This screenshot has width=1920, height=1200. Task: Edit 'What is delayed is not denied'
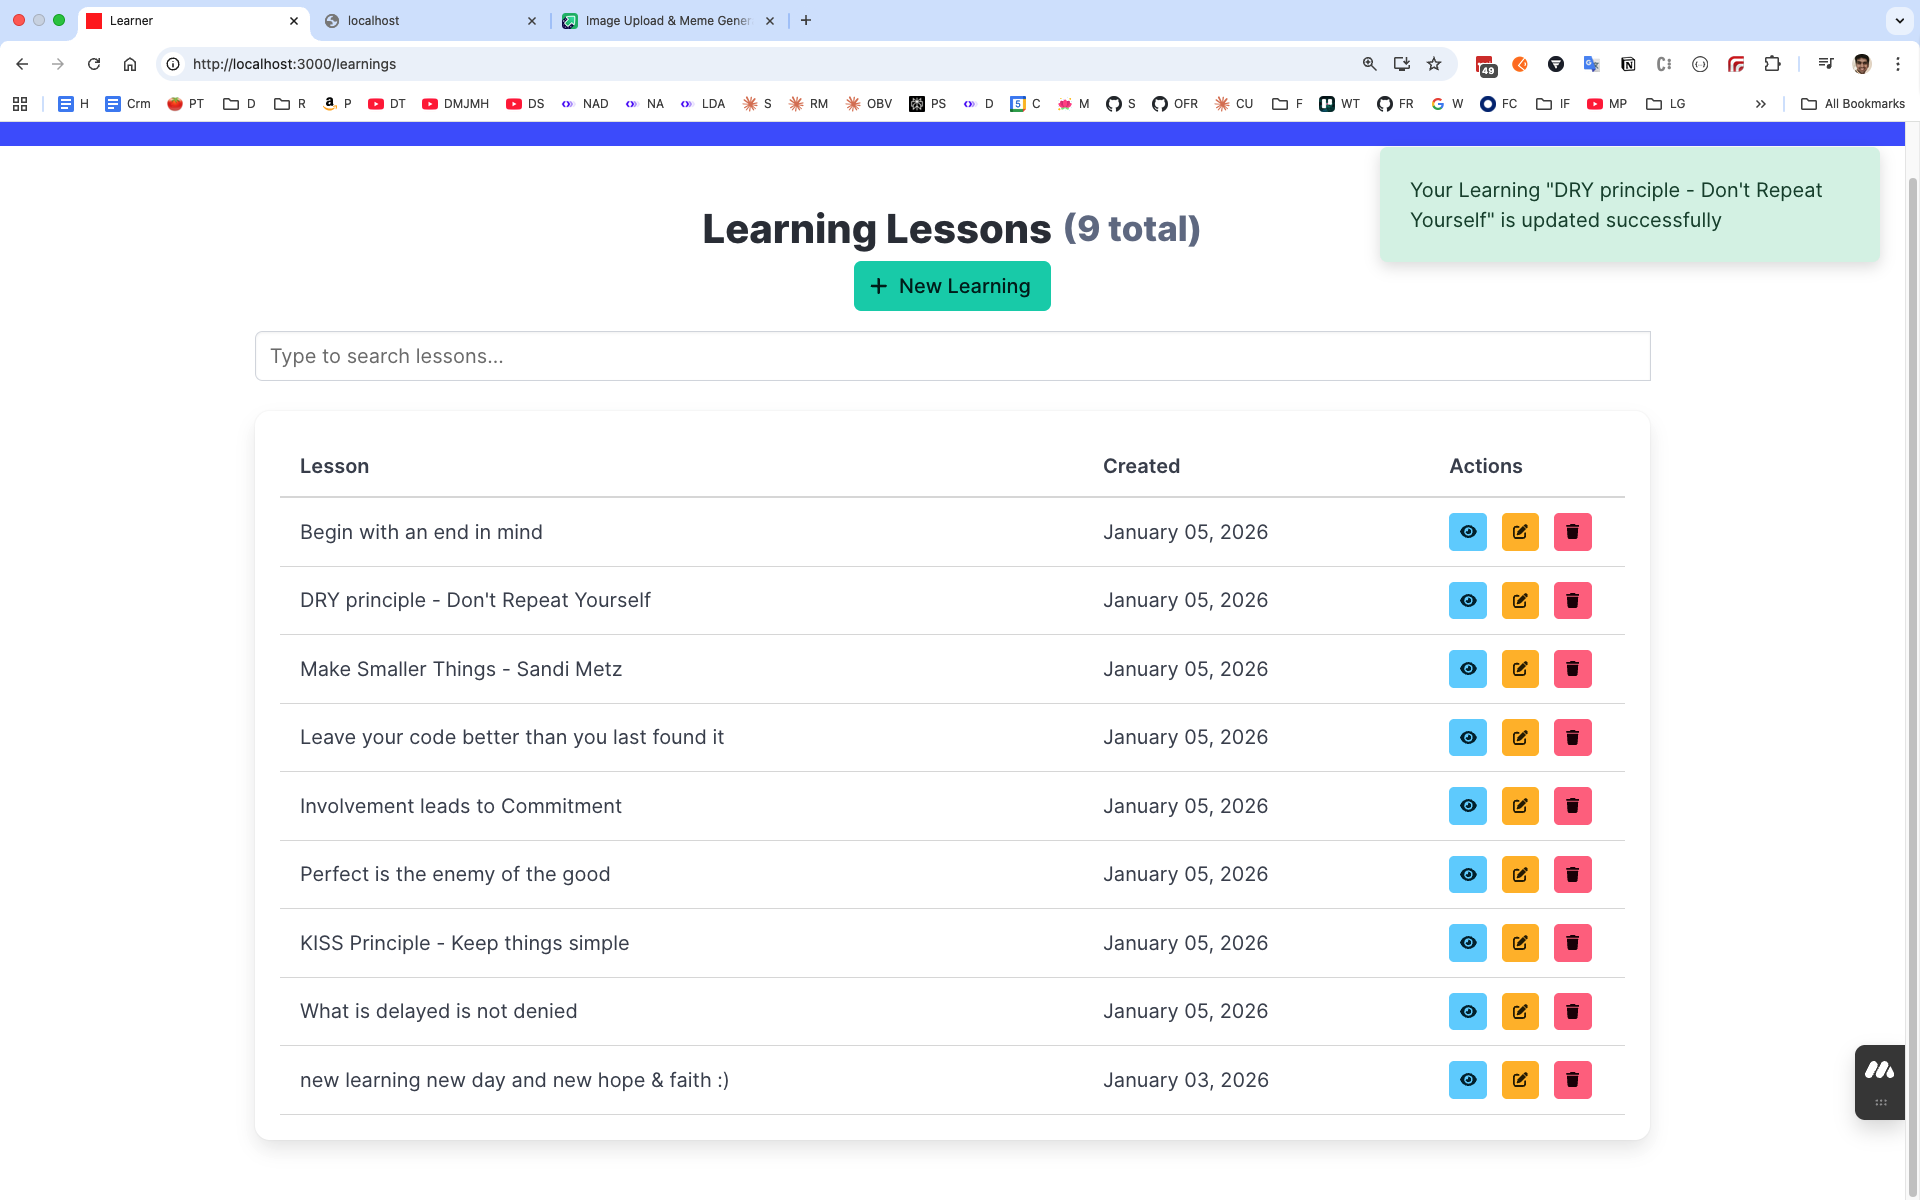click(1519, 1012)
